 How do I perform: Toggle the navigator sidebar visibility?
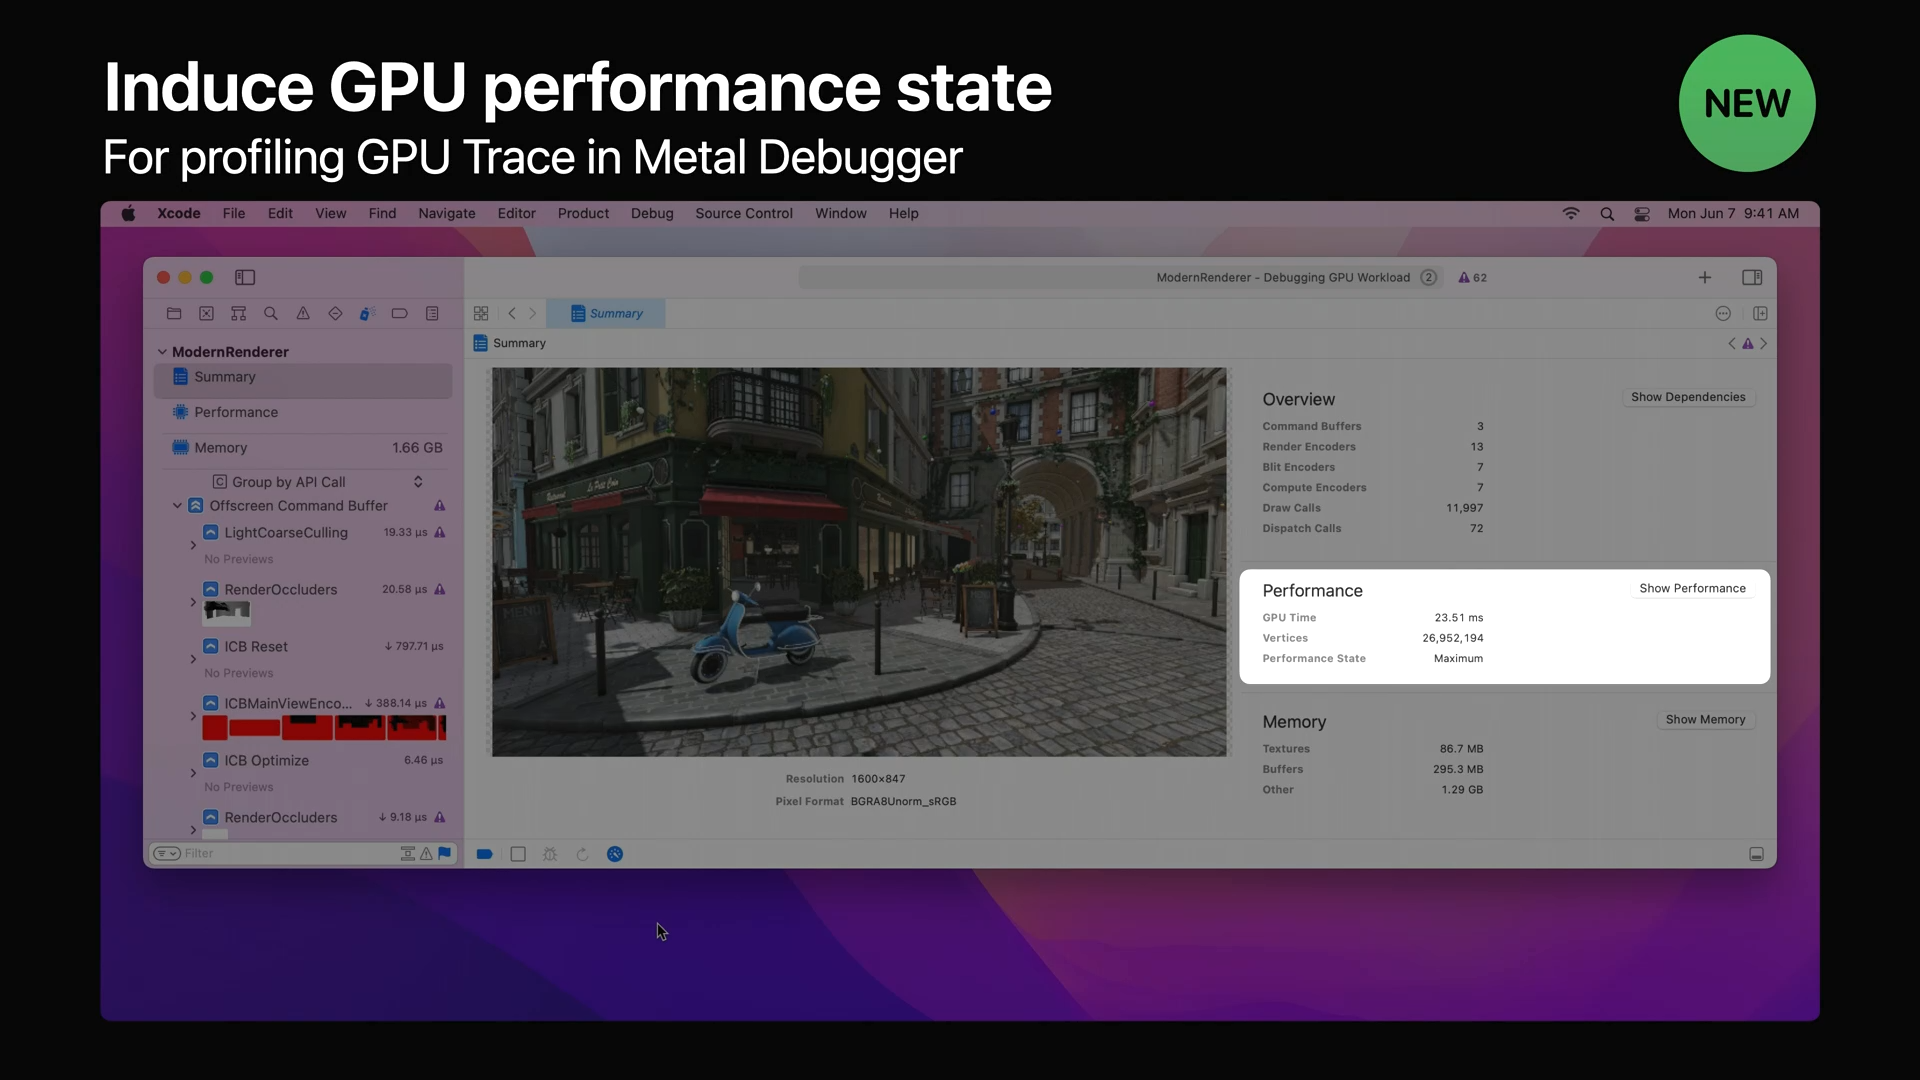[x=245, y=277]
